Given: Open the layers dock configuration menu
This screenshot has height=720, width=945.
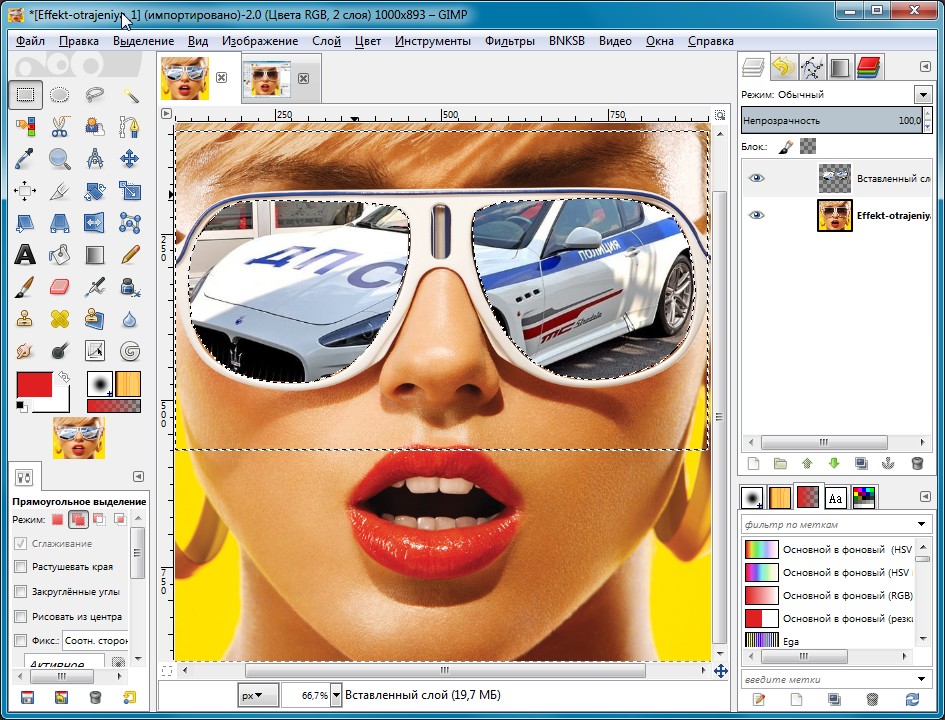Looking at the screenshot, I should click(925, 67).
